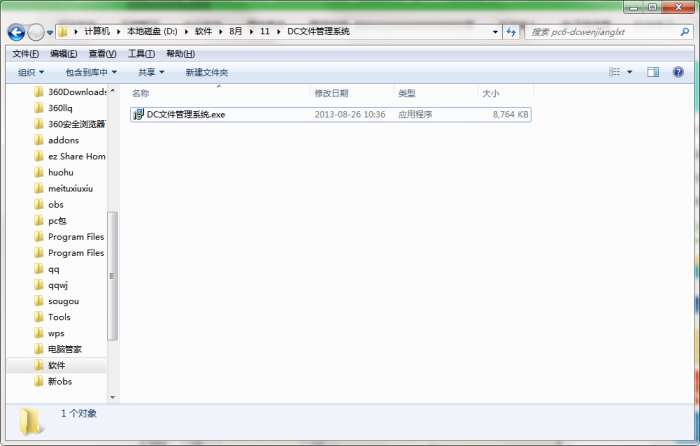This screenshot has height=446, width=700.
Task: Select the meituxiuxiu folder
Action: (70, 188)
